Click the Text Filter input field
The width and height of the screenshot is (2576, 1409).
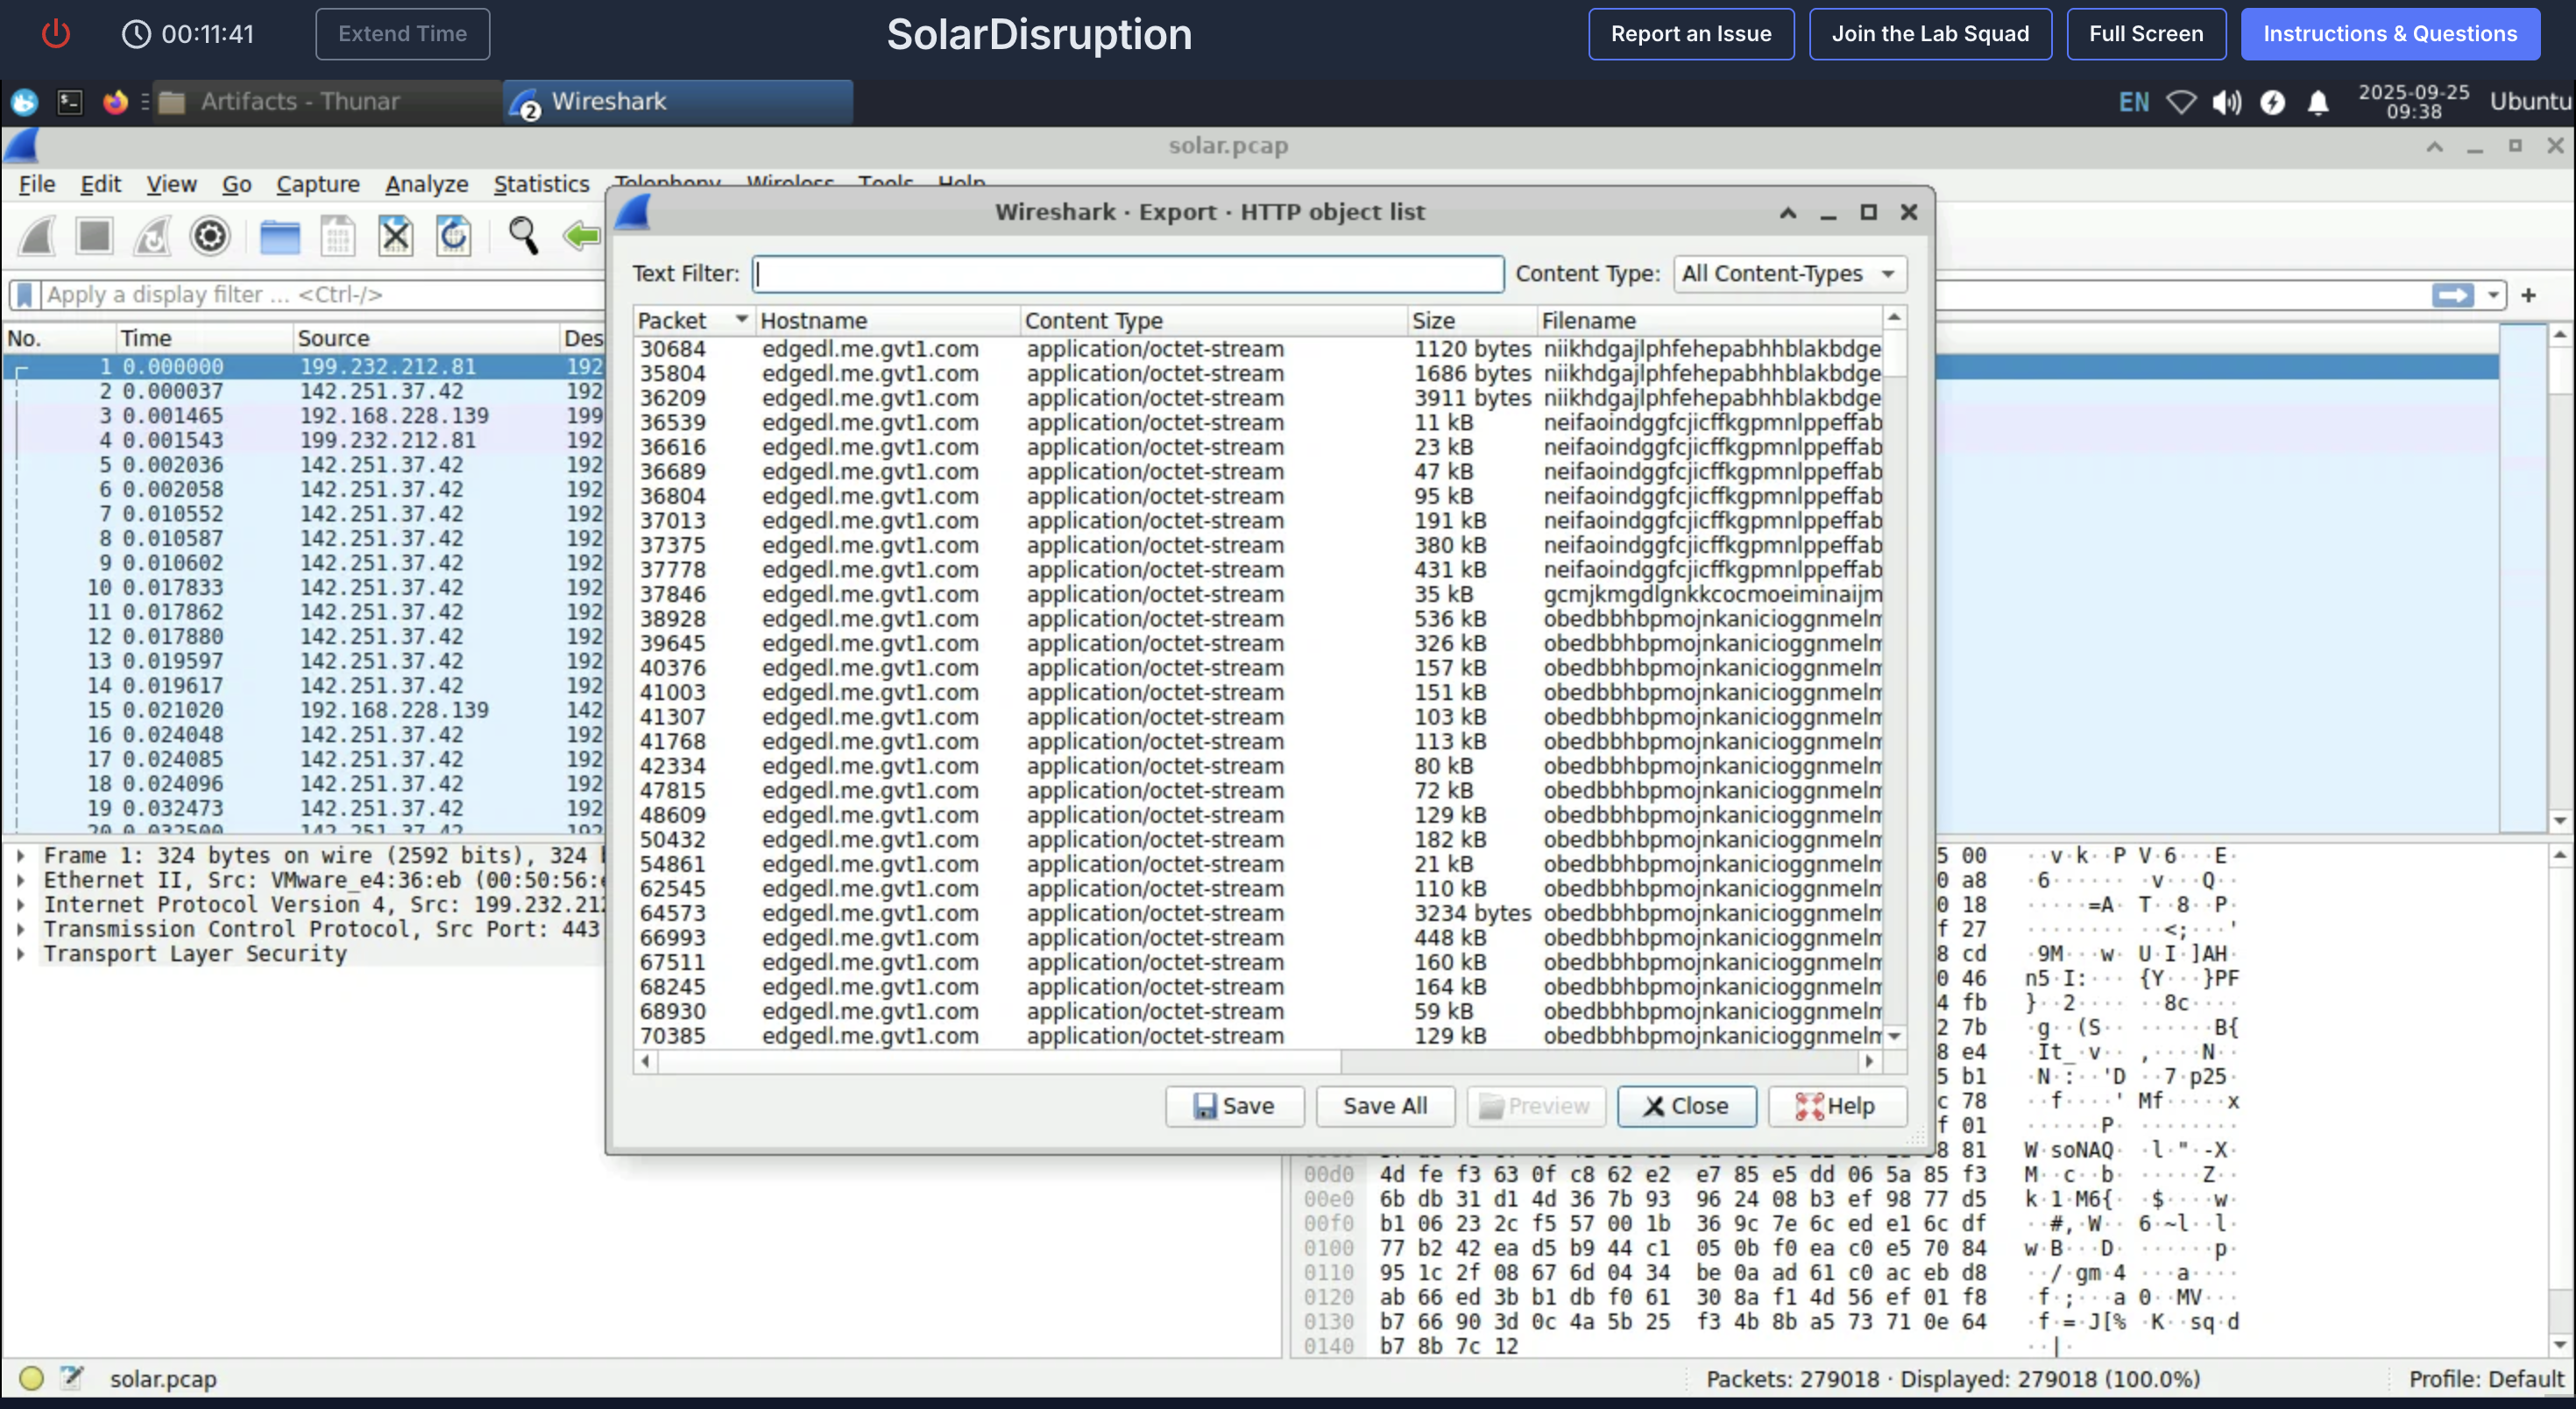click(1127, 273)
